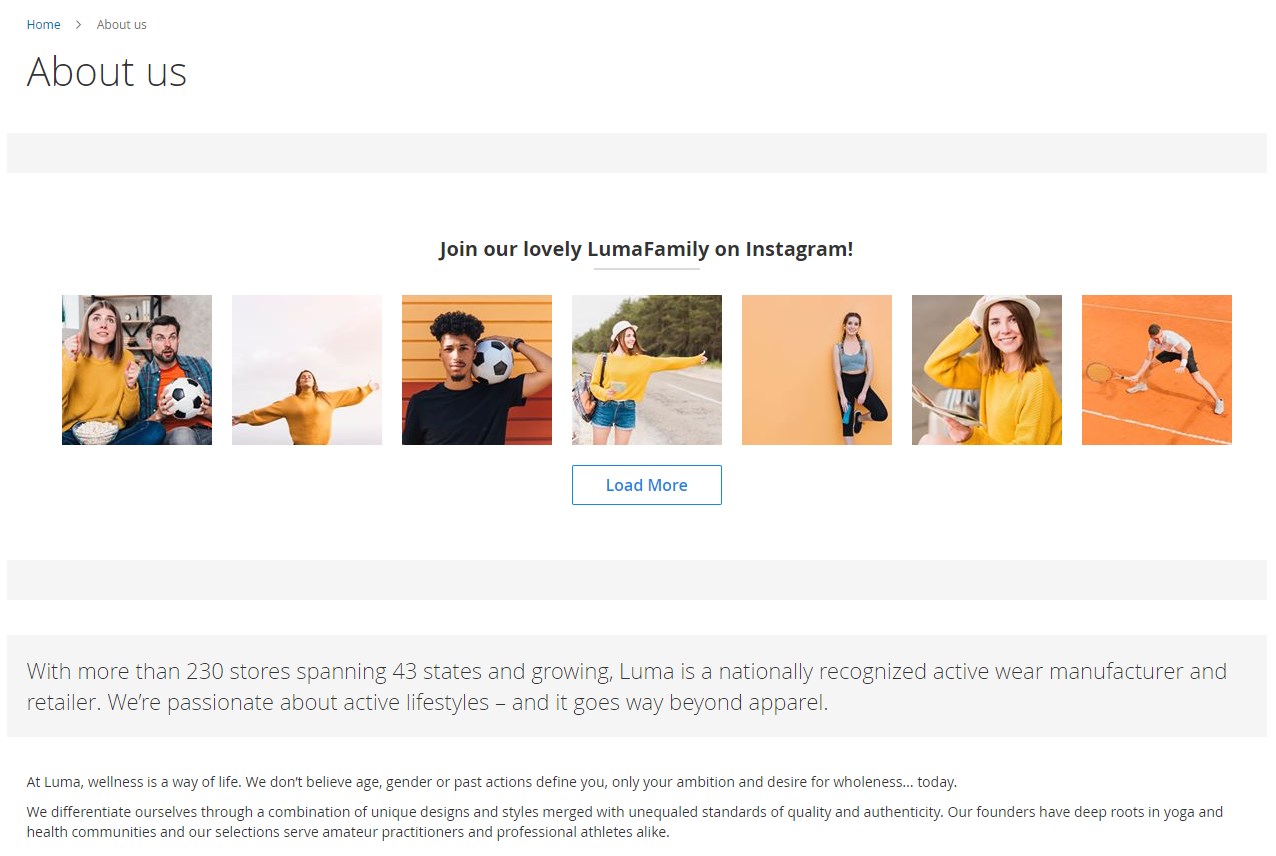This screenshot has width=1276, height=856.
Task: Click the 230 stores spanning 43 states quote
Action: click(x=627, y=686)
